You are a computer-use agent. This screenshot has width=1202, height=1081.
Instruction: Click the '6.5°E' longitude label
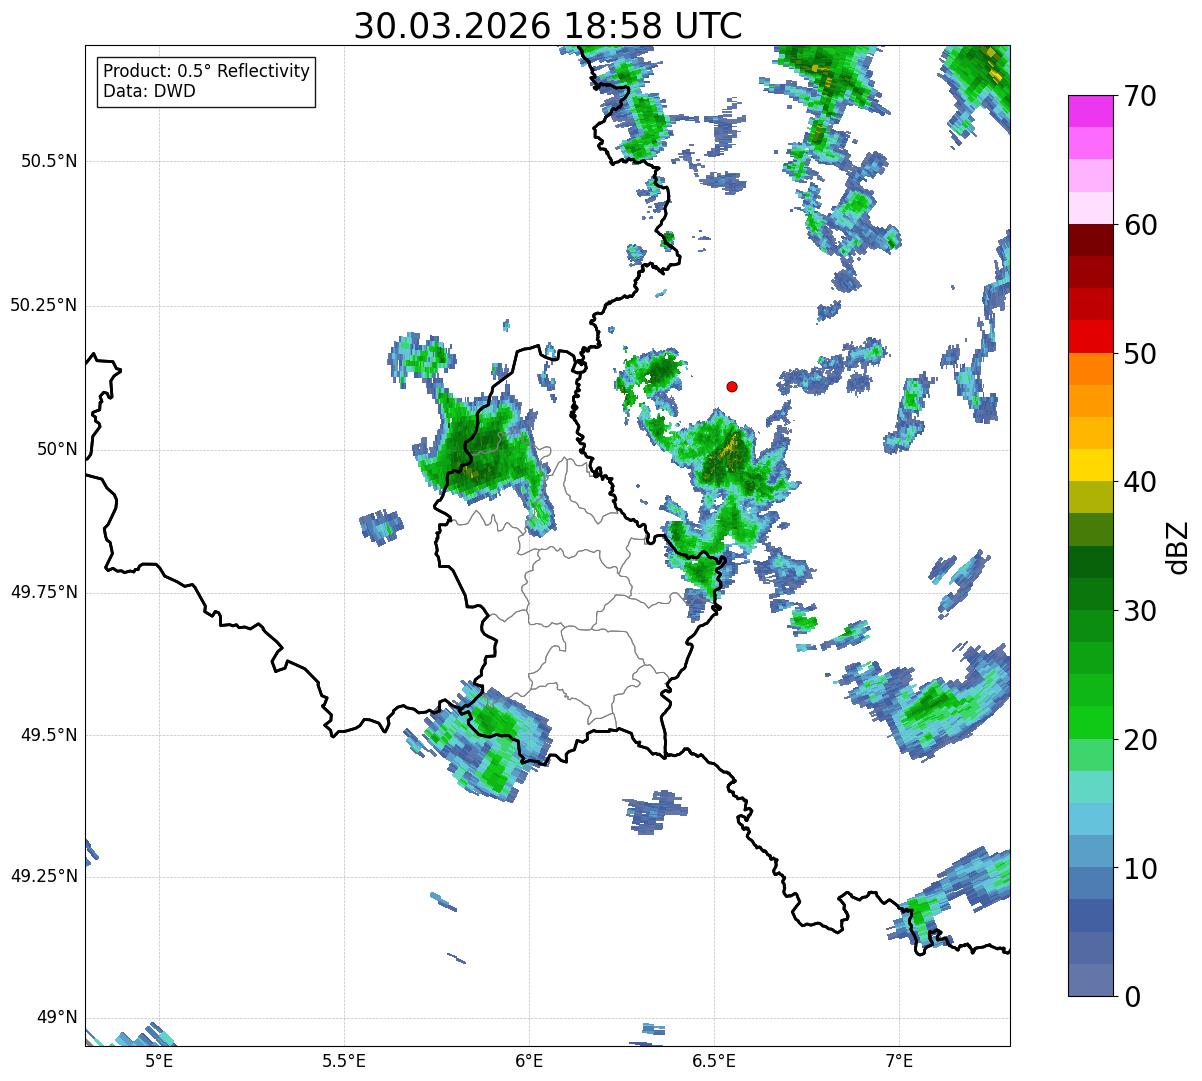[x=714, y=1060]
